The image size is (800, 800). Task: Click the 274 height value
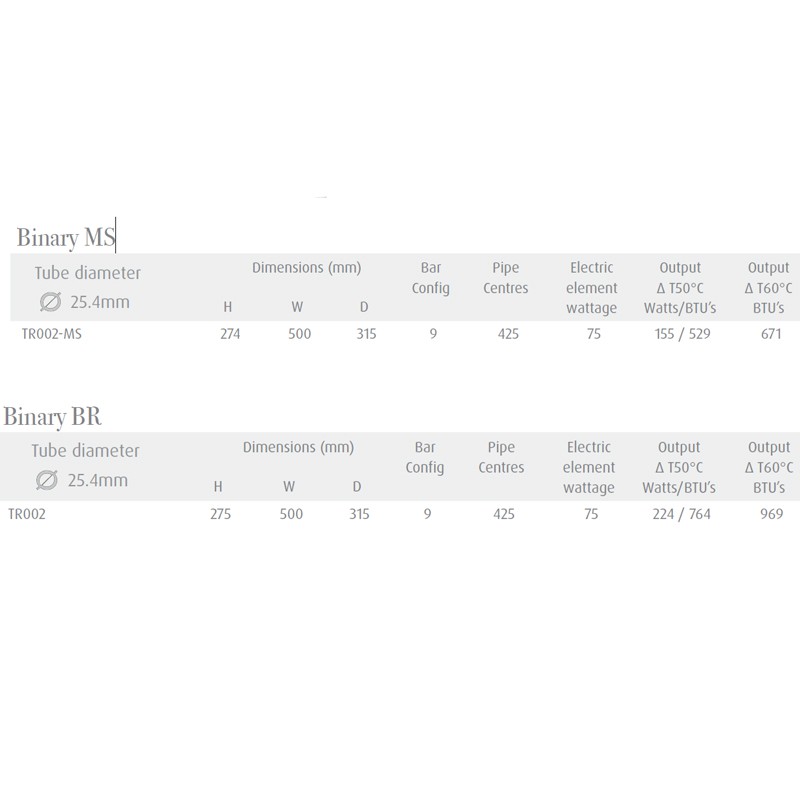(230, 334)
